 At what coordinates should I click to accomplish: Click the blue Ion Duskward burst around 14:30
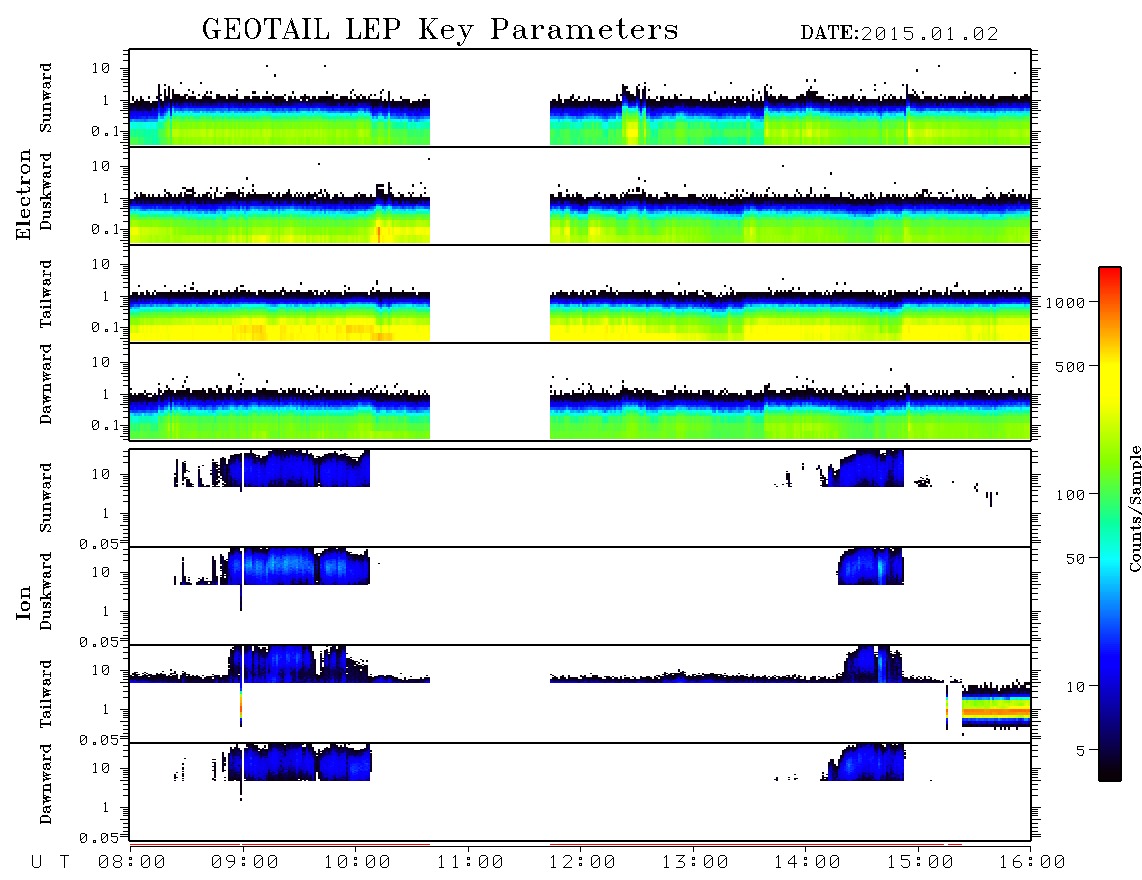[871, 566]
